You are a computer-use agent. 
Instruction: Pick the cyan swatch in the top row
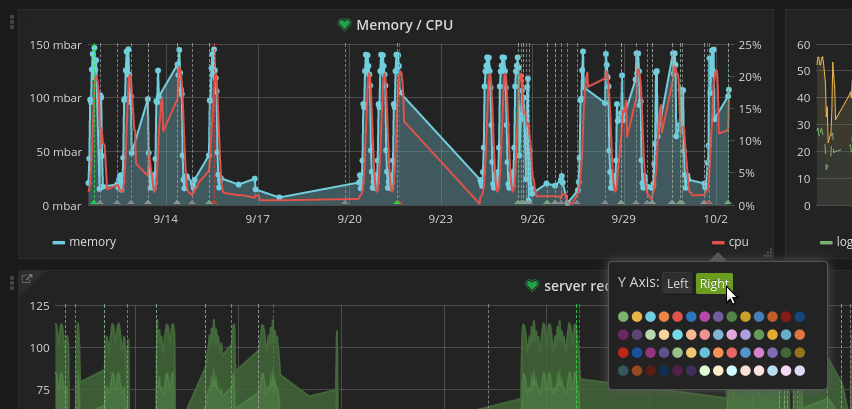point(650,317)
